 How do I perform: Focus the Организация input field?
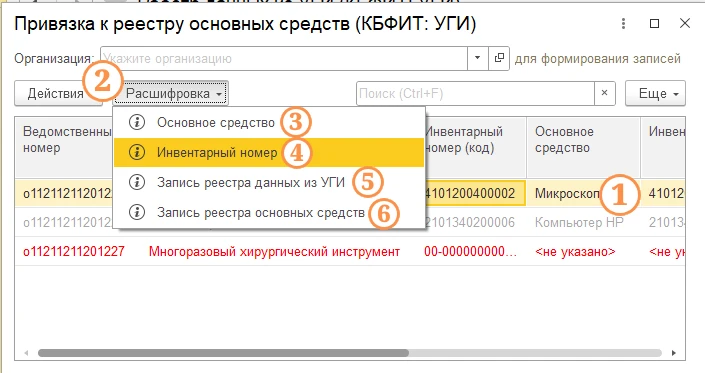coord(284,58)
